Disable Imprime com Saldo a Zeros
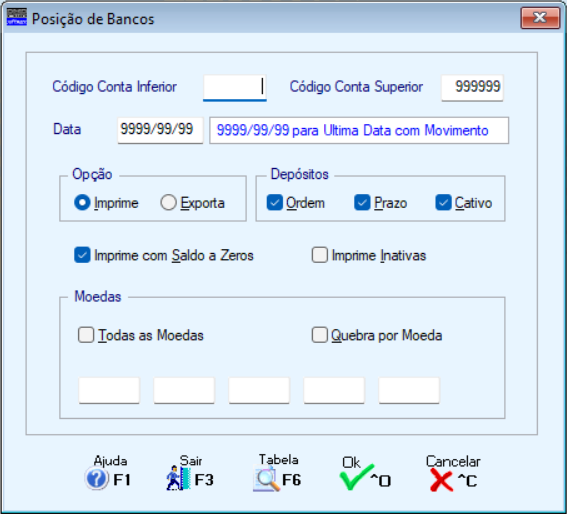 coord(82,255)
